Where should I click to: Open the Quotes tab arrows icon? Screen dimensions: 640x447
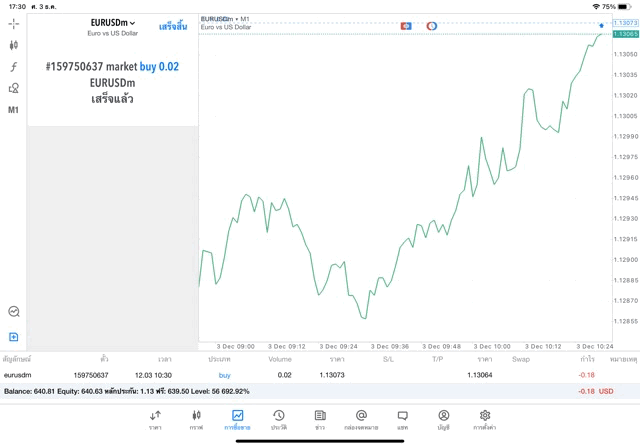click(155, 420)
